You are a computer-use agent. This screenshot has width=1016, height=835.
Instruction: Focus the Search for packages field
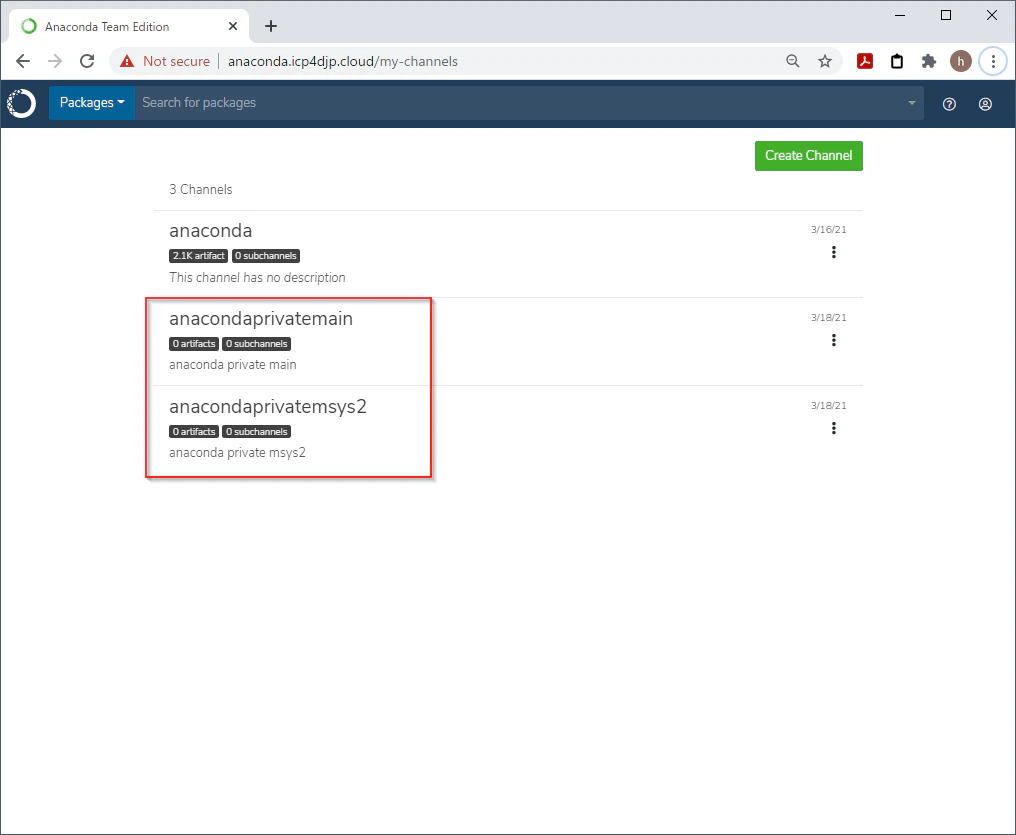click(x=518, y=103)
